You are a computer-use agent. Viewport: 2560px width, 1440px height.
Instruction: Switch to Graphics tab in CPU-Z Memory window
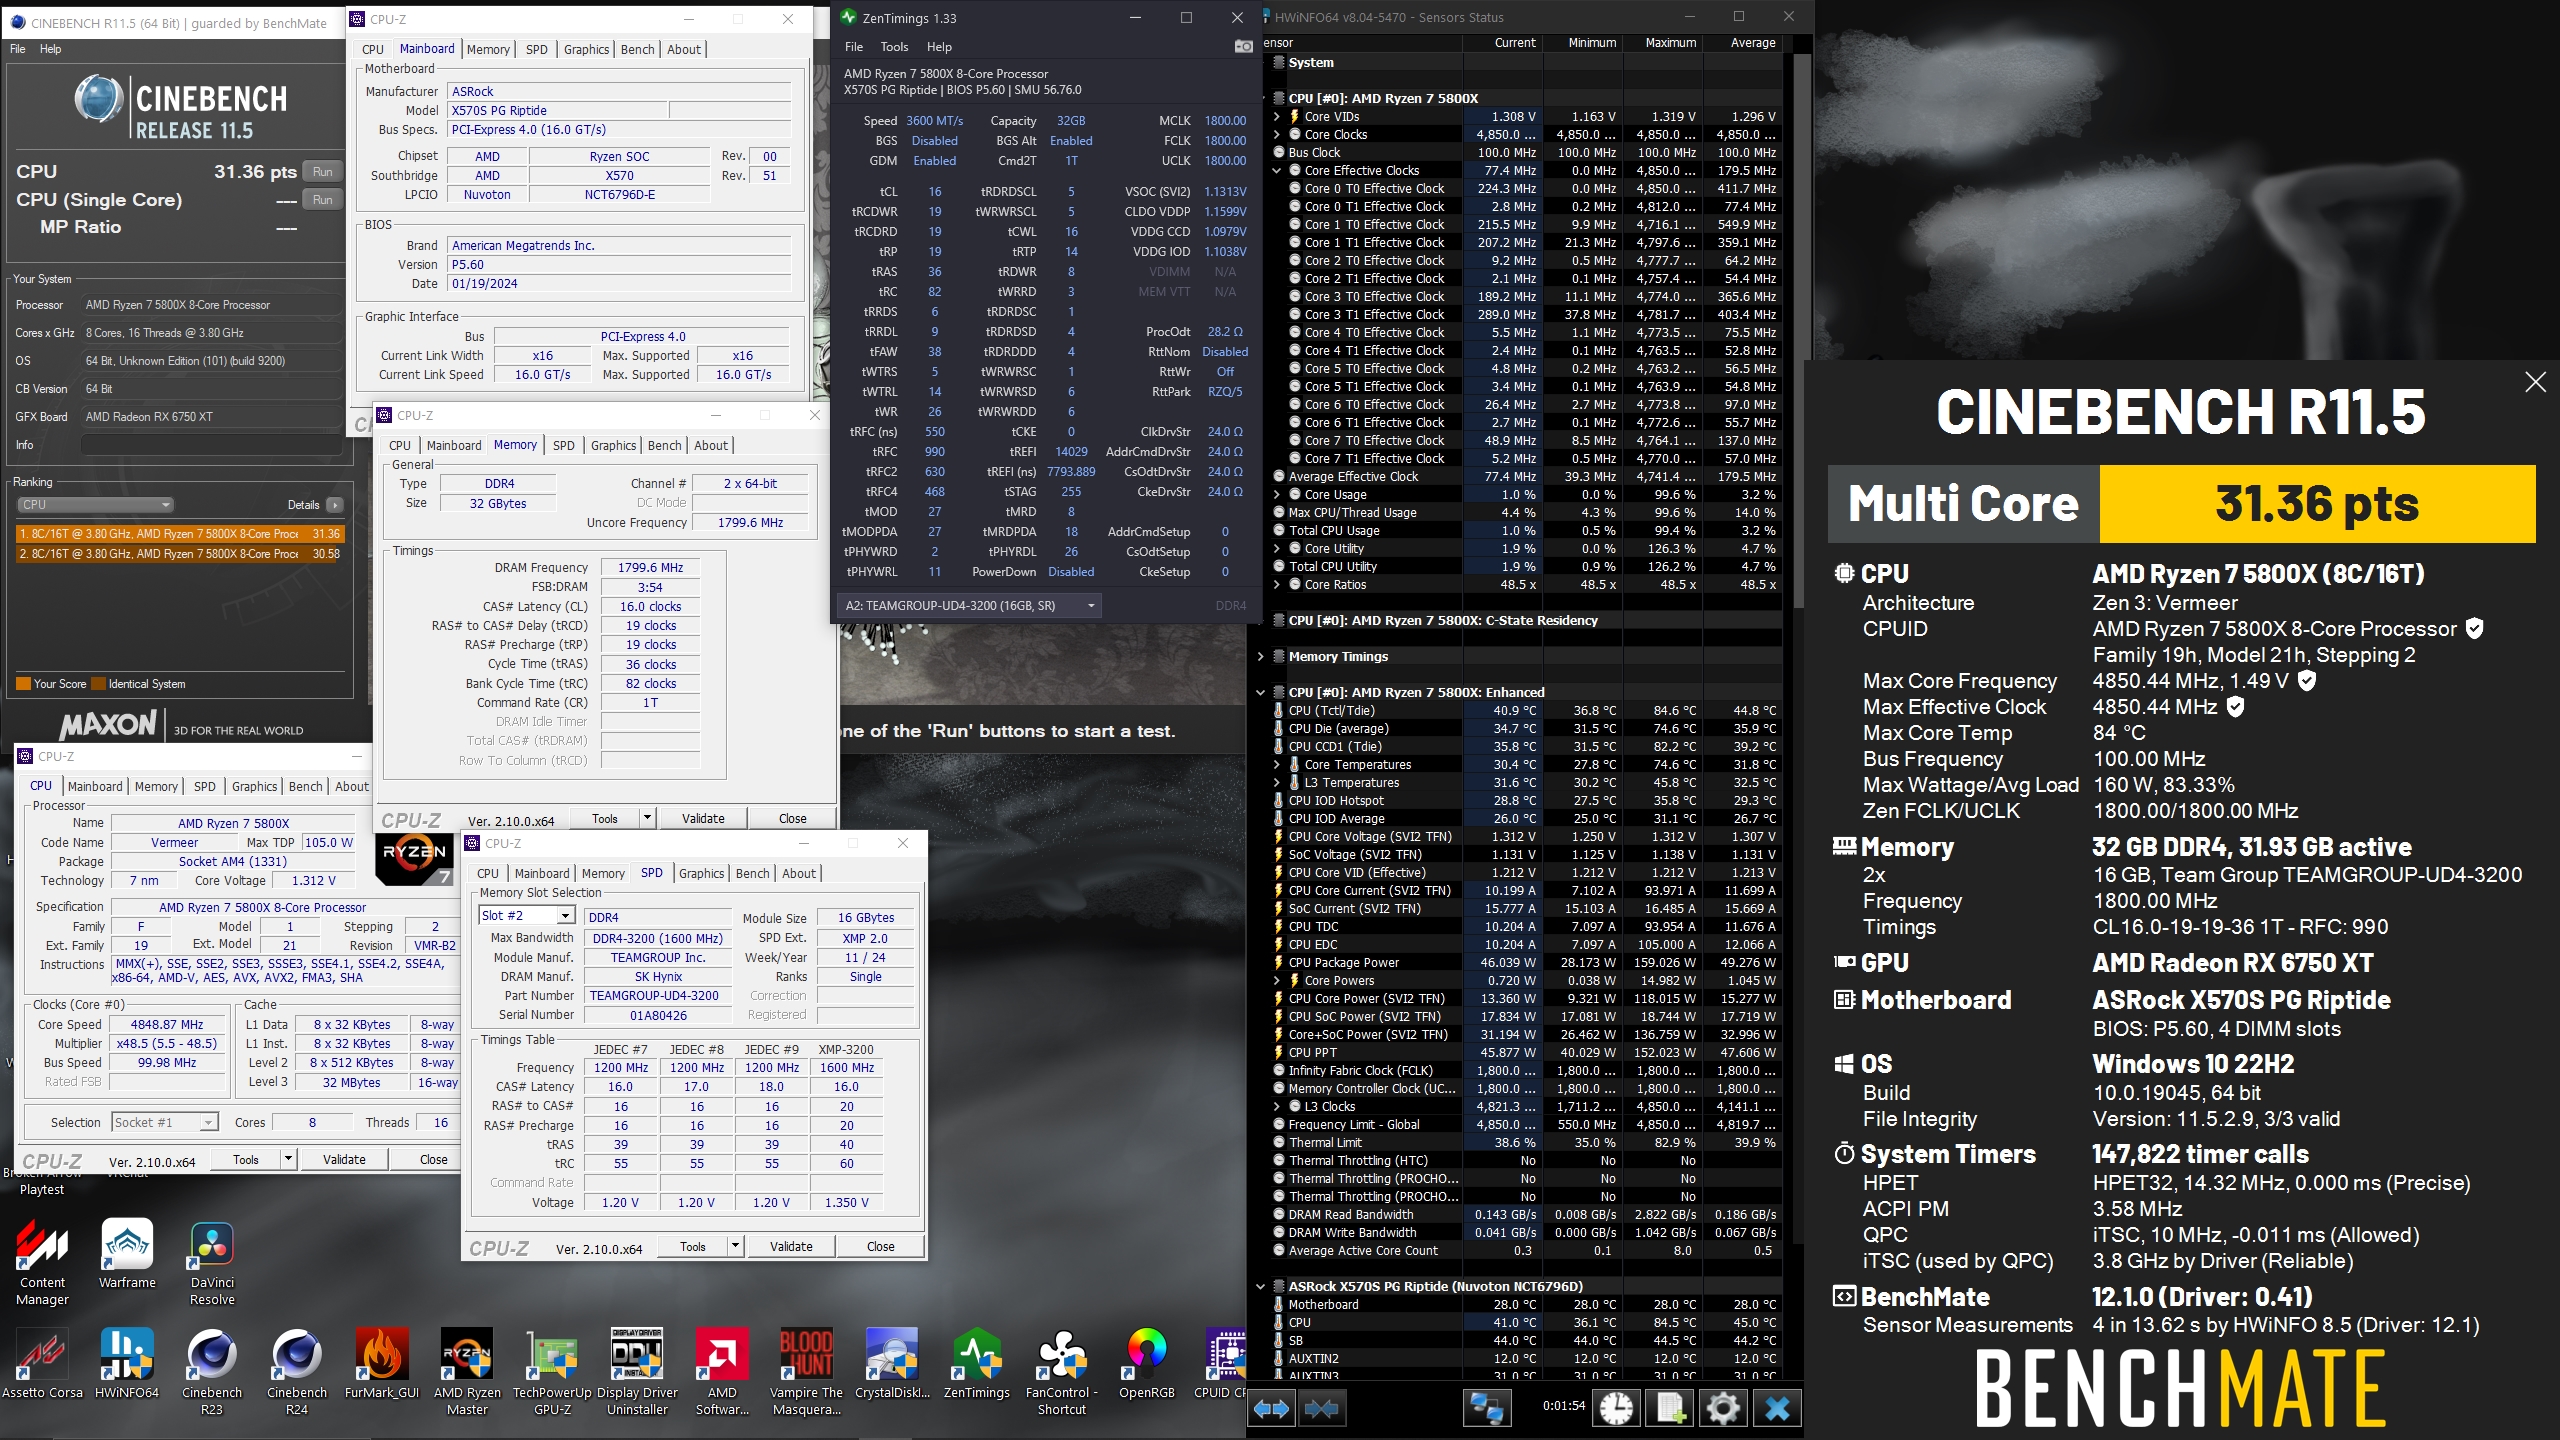(x=613, y=445)
